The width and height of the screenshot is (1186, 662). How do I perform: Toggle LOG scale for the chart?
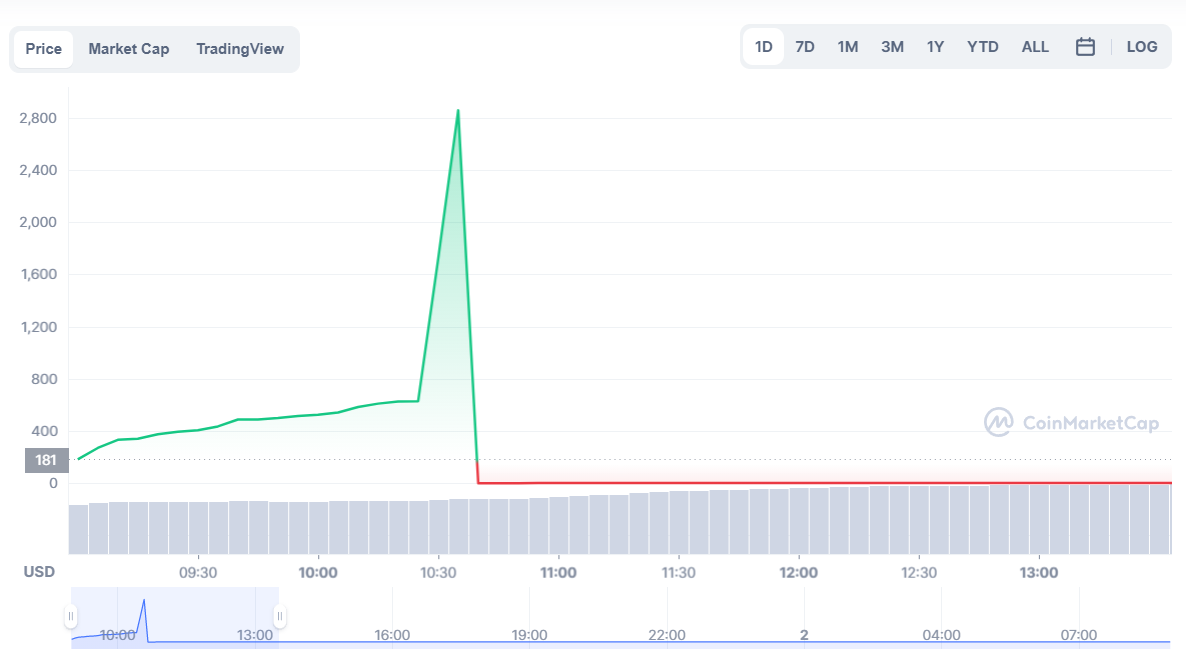[x=1141, y=47]
